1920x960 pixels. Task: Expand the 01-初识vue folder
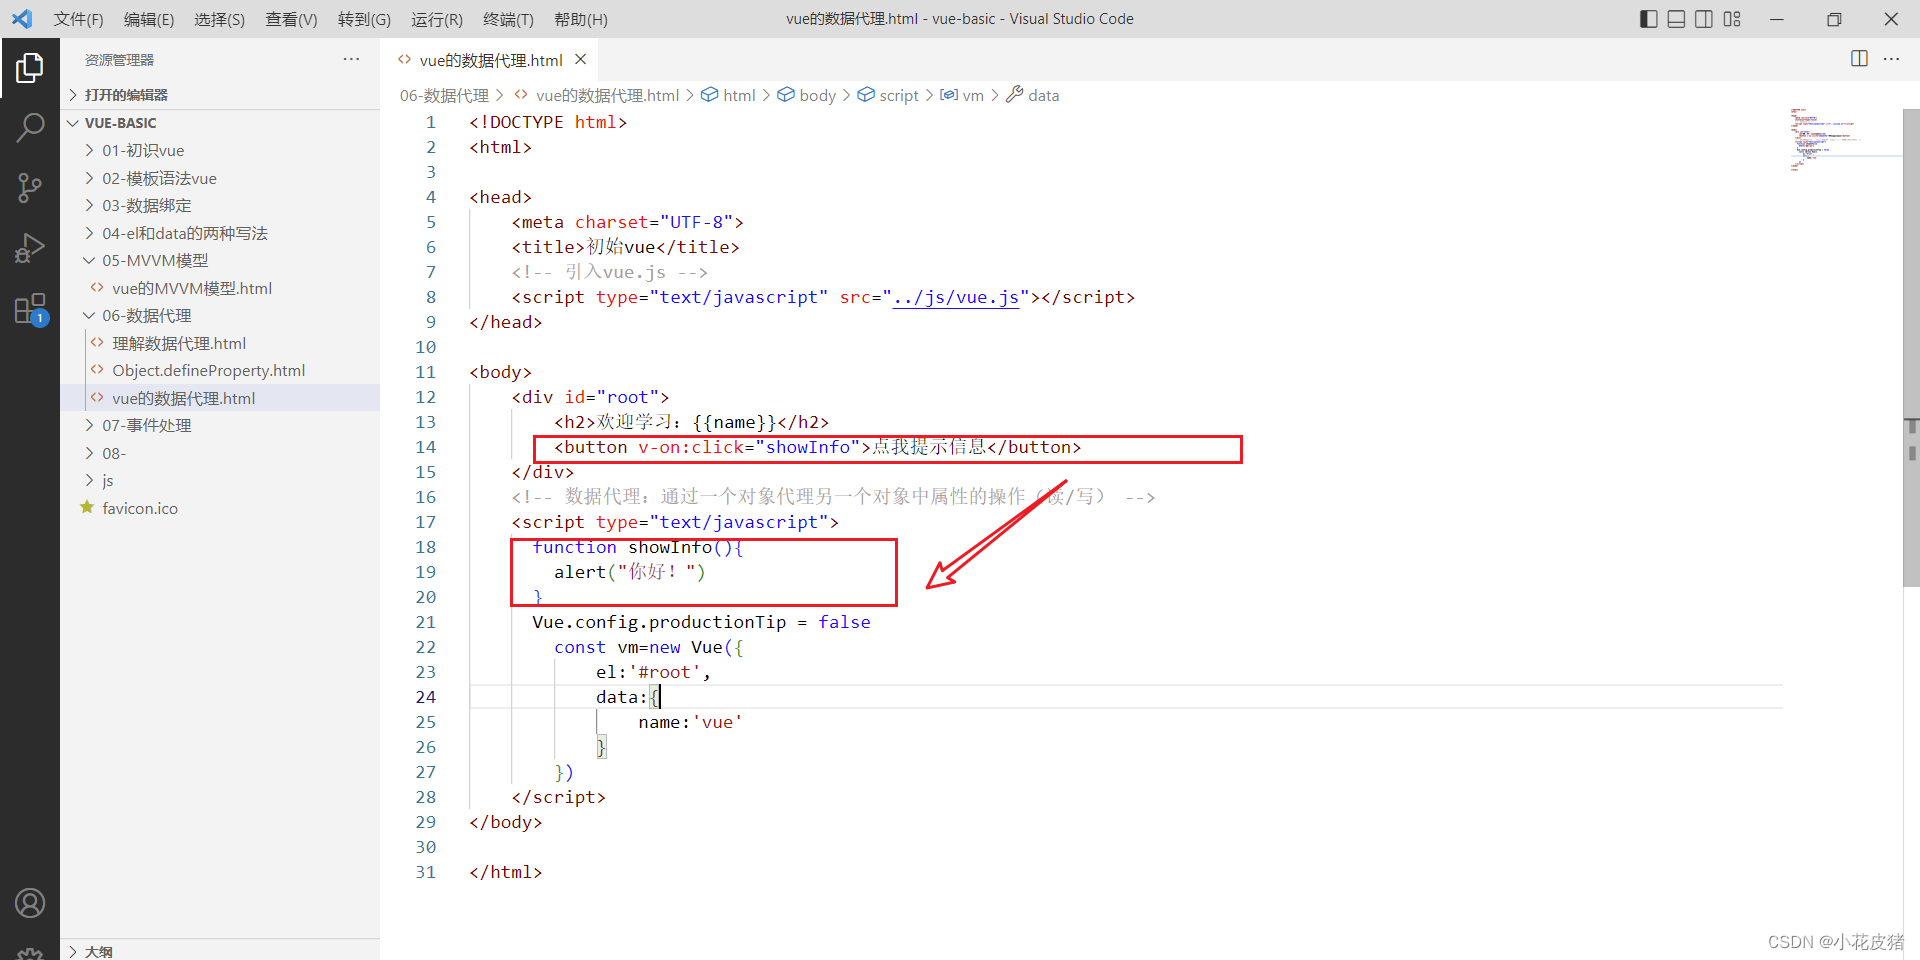click(x=220, y=150)
